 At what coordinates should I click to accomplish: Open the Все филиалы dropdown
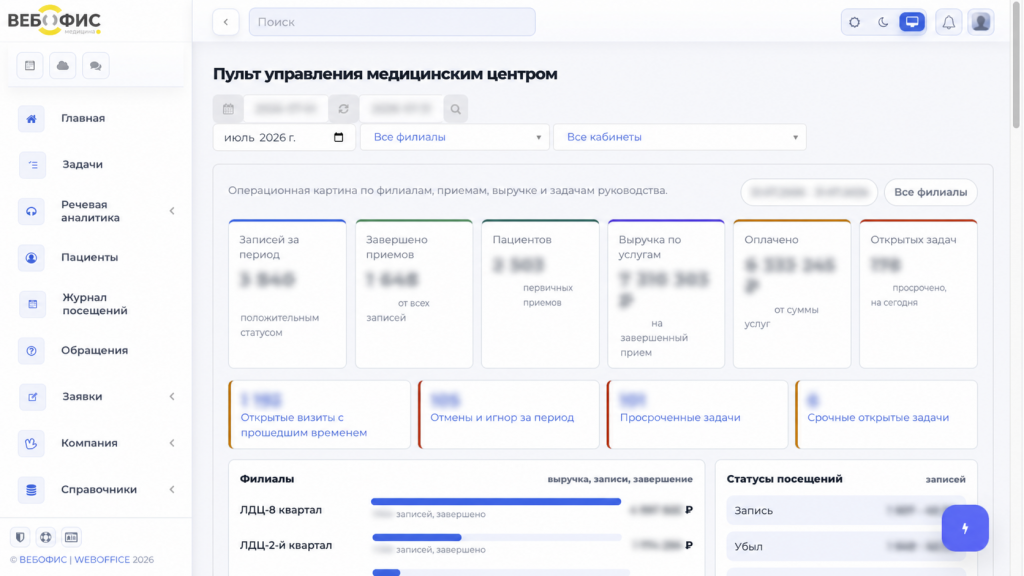(x=455, y=137)
